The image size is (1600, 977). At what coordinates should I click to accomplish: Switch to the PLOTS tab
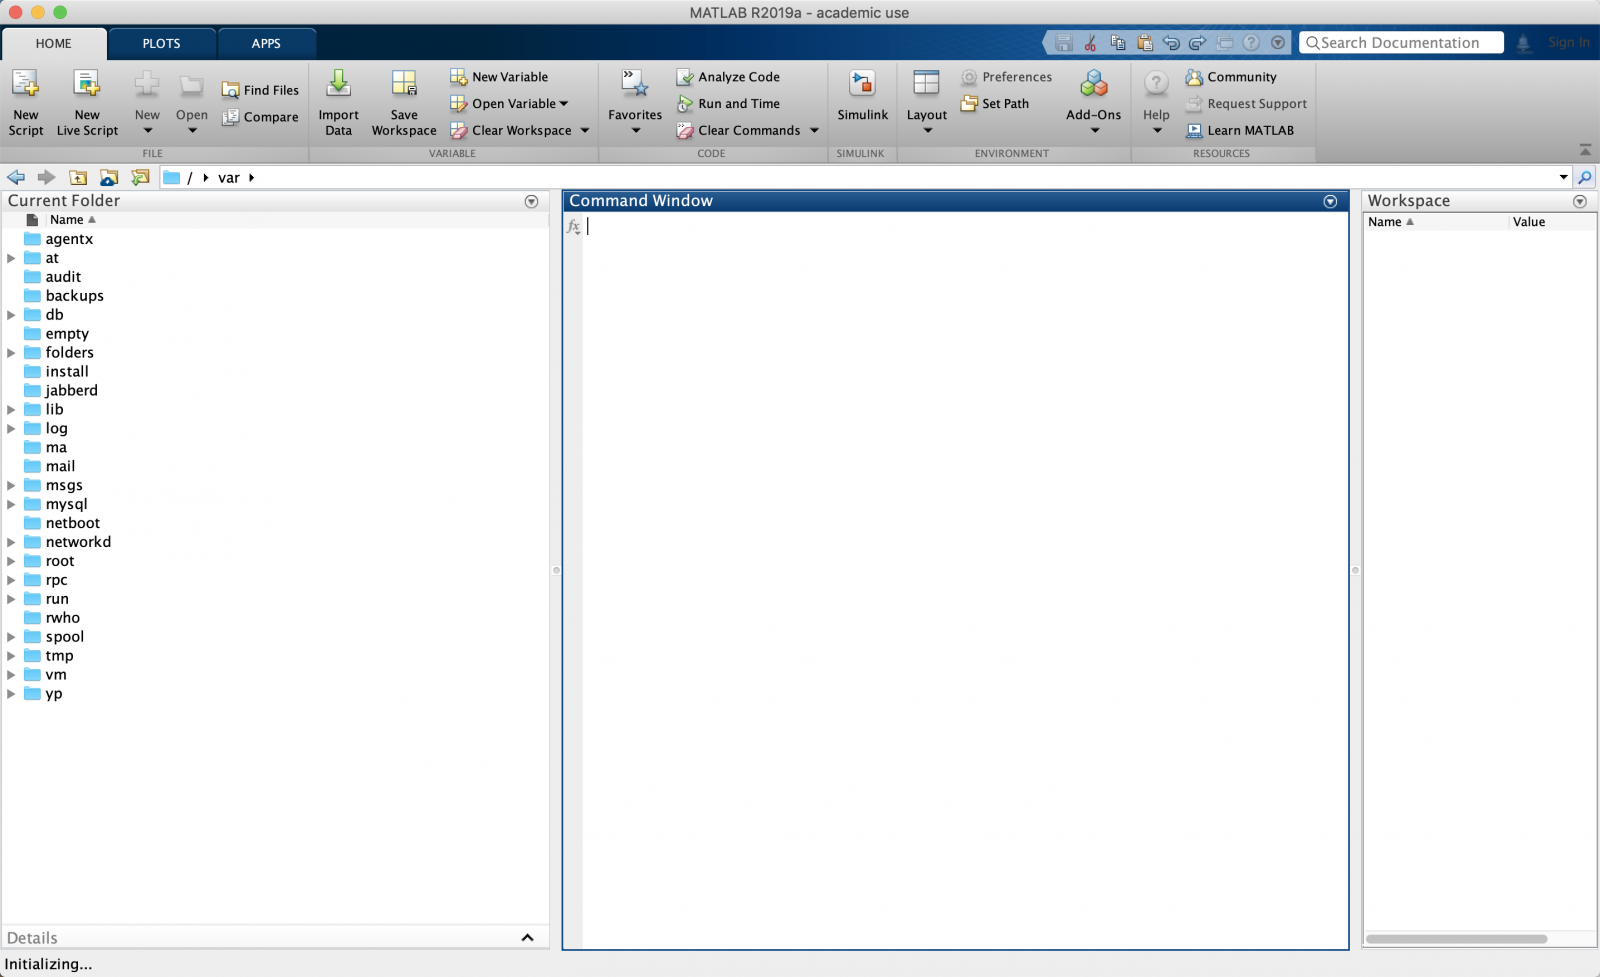pyautogui.click(x=161, y=44)
